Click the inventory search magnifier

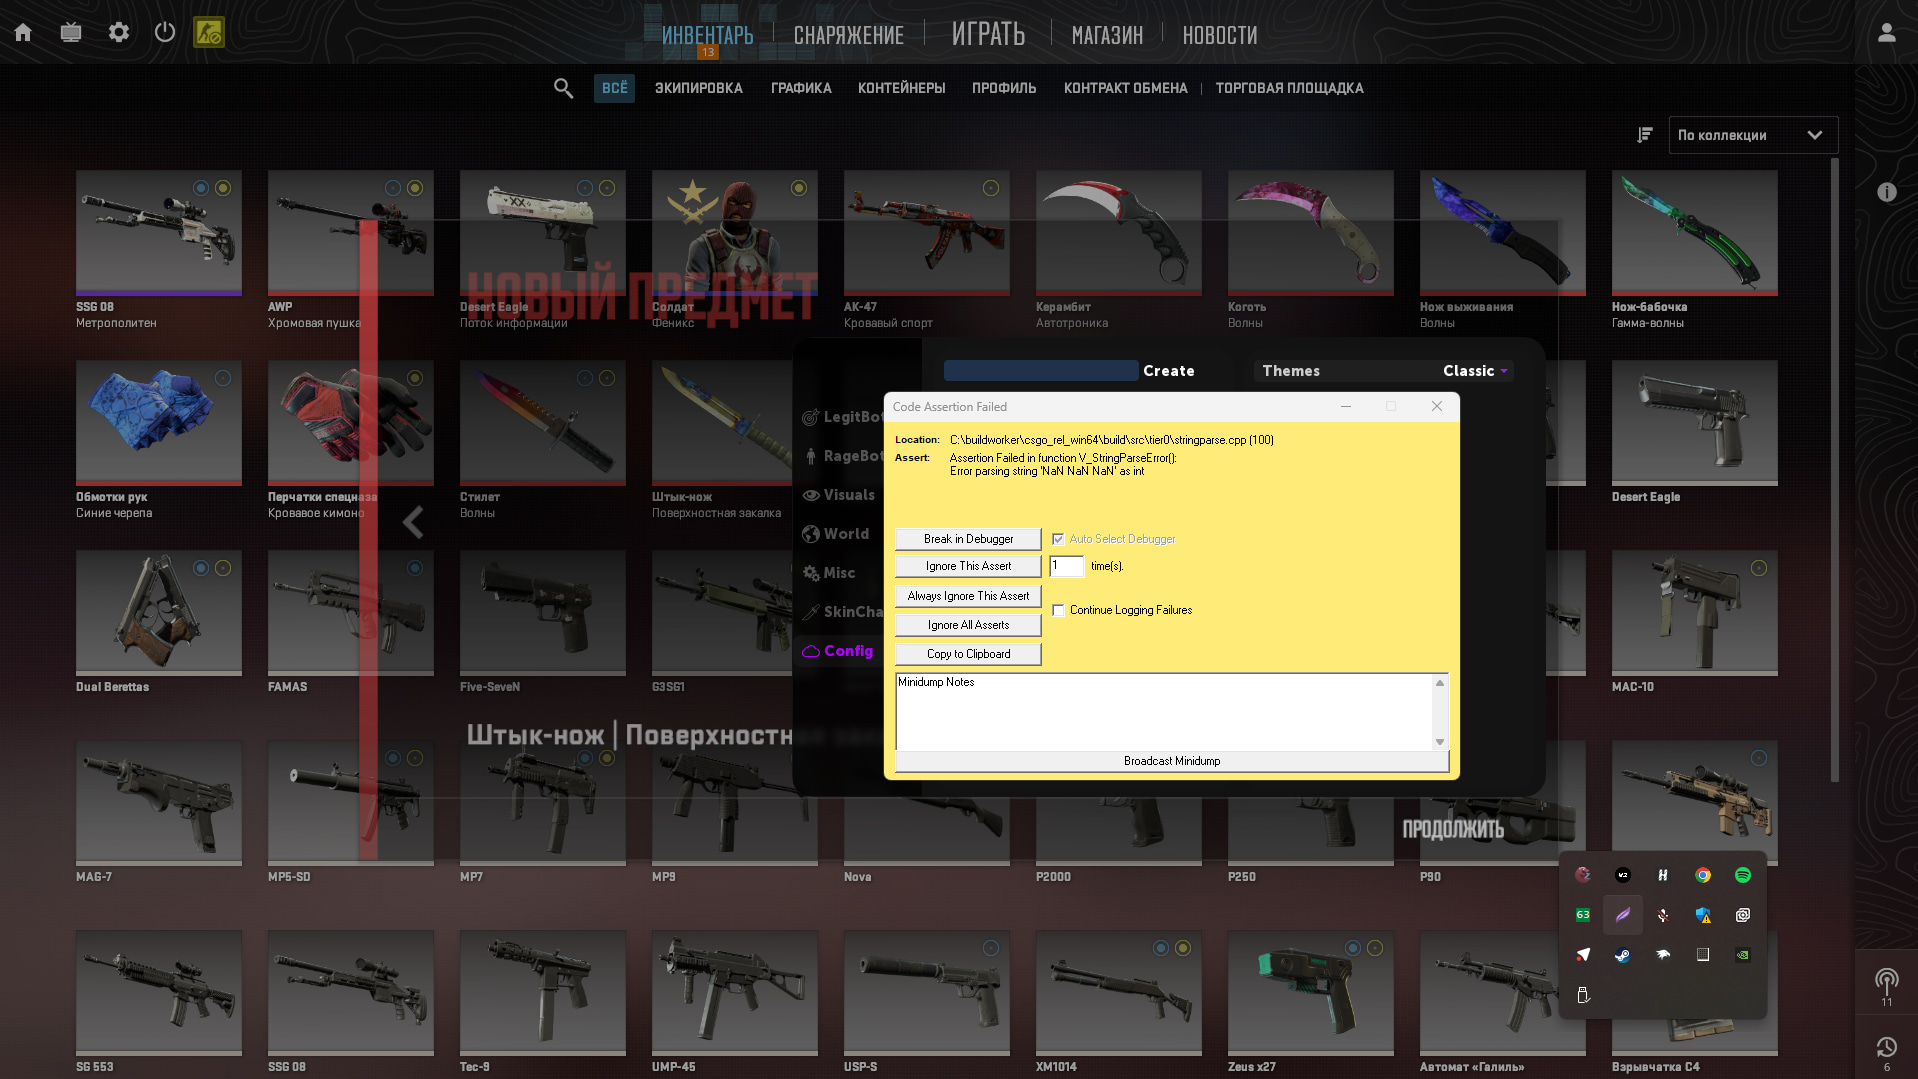563,88
